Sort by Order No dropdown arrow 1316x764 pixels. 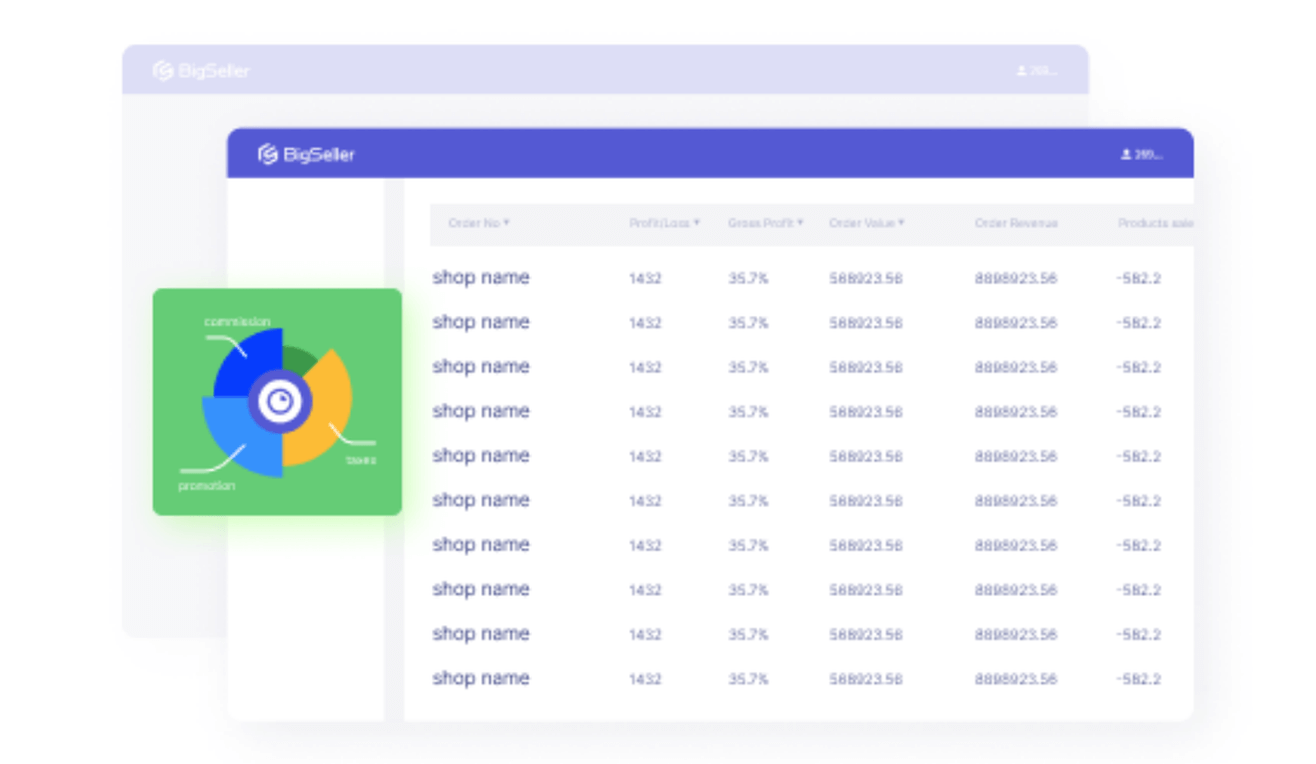click(506, 222)
